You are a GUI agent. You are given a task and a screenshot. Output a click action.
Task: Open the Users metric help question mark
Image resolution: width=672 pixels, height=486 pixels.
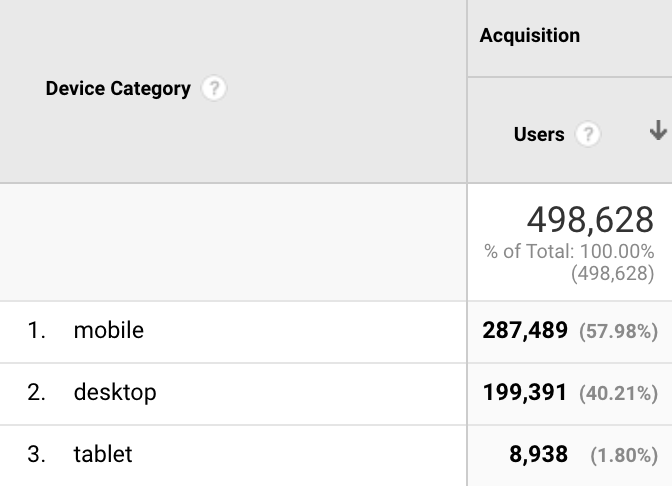point(588,134)
